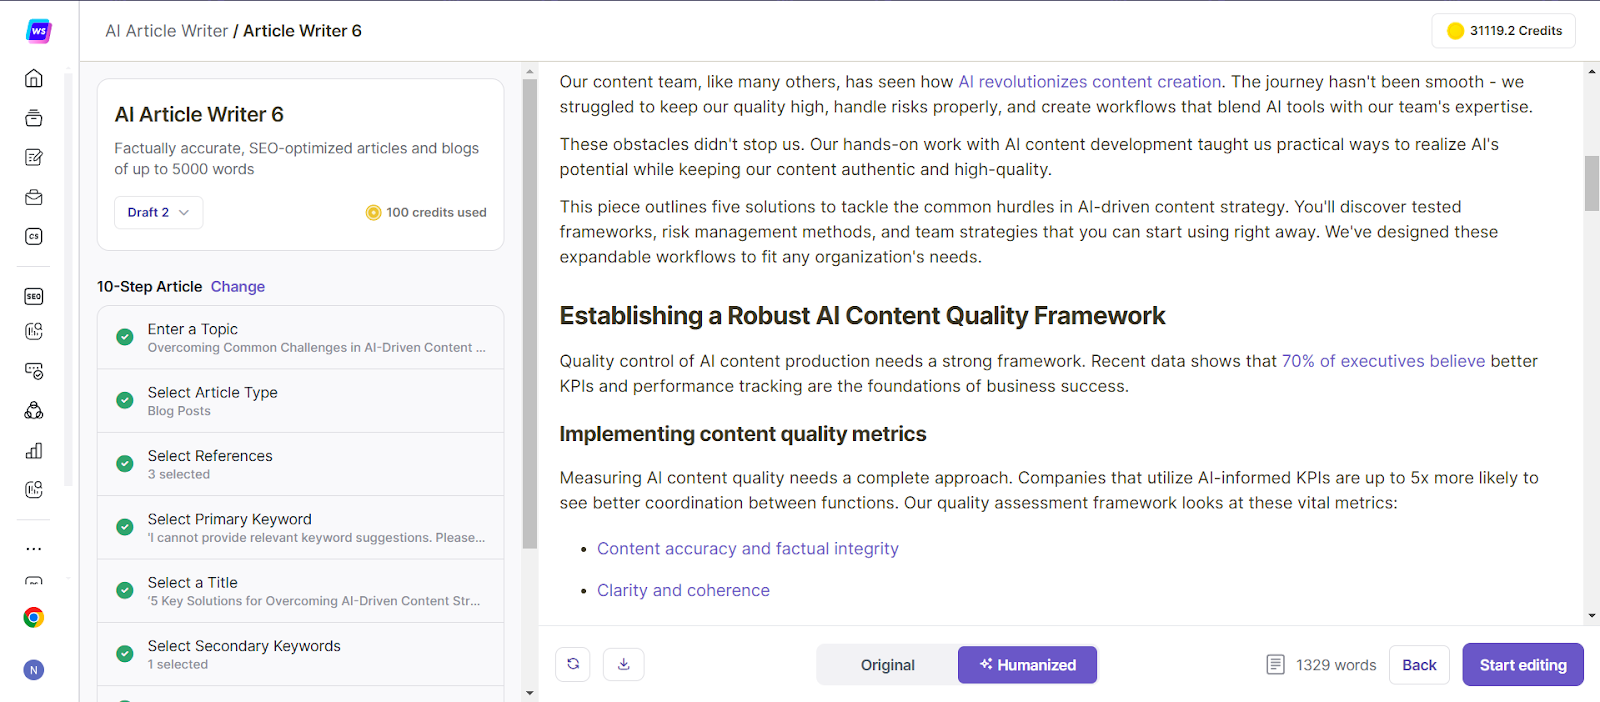Open 'AI revolutionizes content creation' link
Screen dimensions: 1600x702
[x=1090, y=82]
